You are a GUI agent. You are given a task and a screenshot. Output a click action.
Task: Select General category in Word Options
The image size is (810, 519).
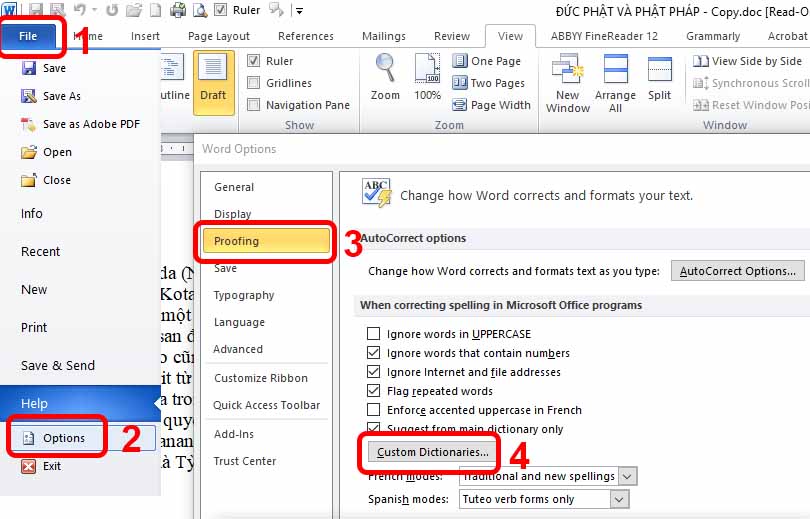tap(234, 187)
